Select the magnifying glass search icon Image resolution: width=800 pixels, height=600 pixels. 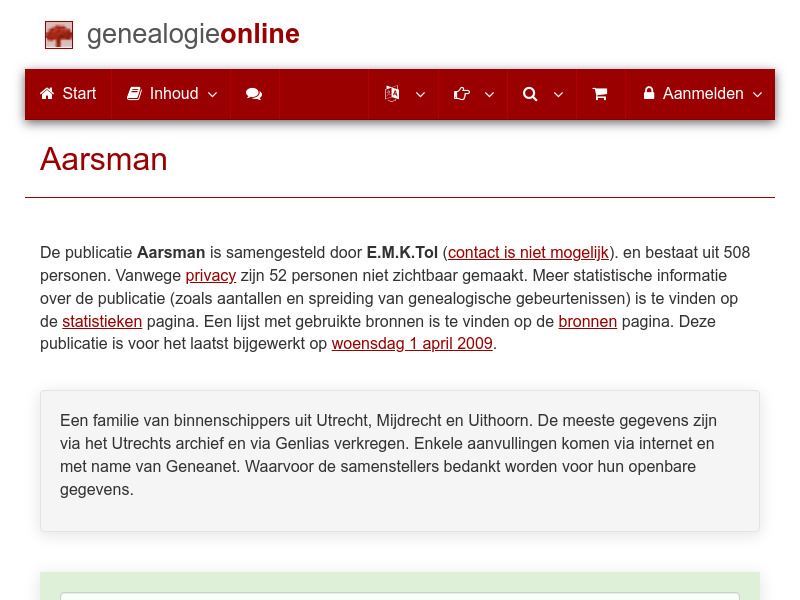tap(530, 94)
